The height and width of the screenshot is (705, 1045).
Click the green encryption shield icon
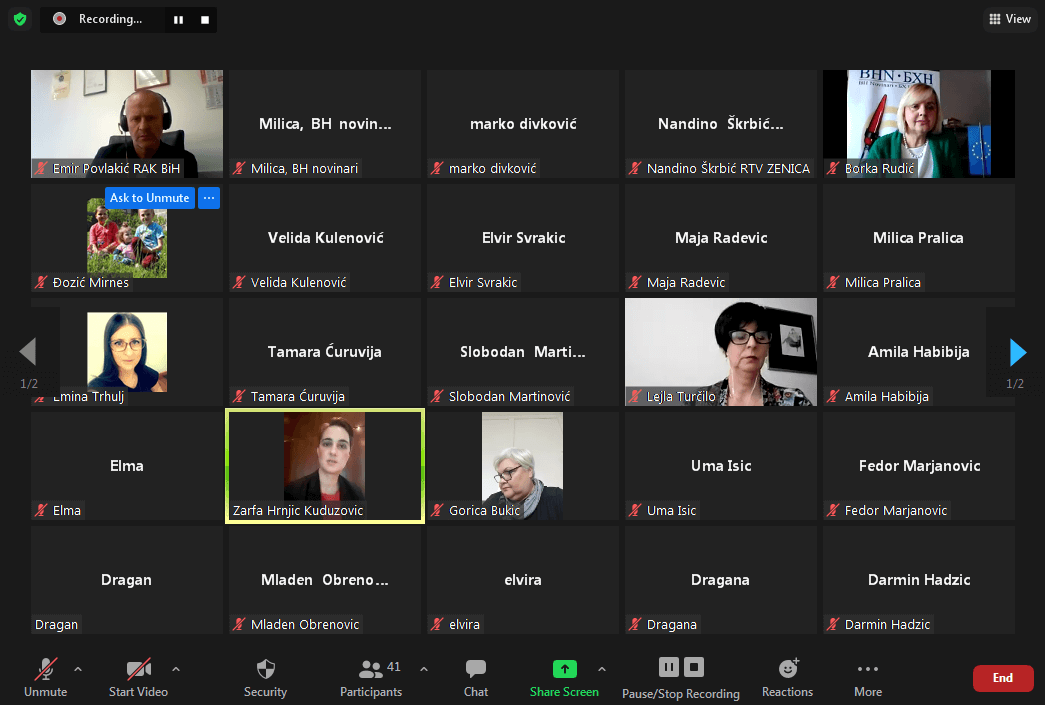pos(20,19)
